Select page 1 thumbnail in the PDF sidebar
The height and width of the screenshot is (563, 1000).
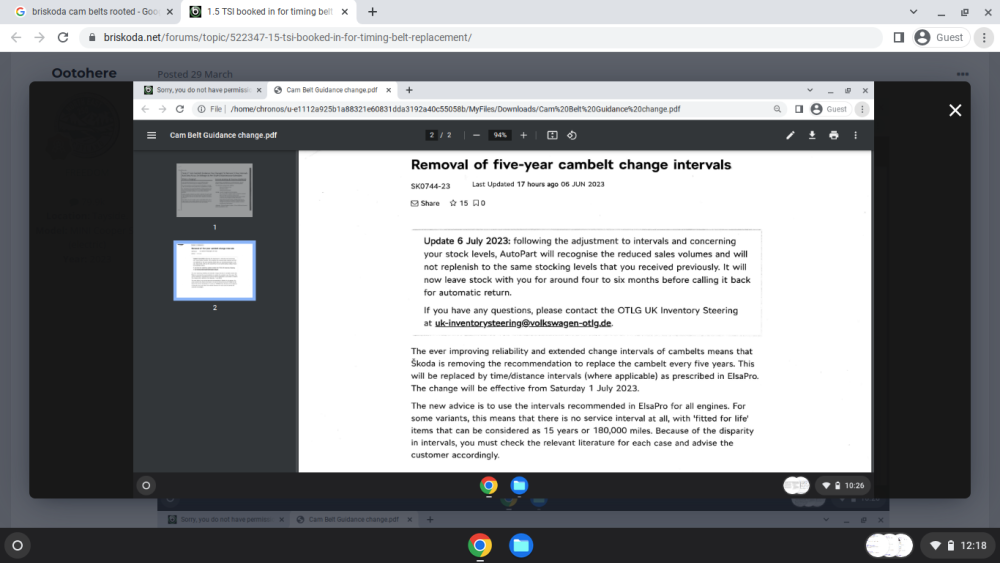coord(214,190)
